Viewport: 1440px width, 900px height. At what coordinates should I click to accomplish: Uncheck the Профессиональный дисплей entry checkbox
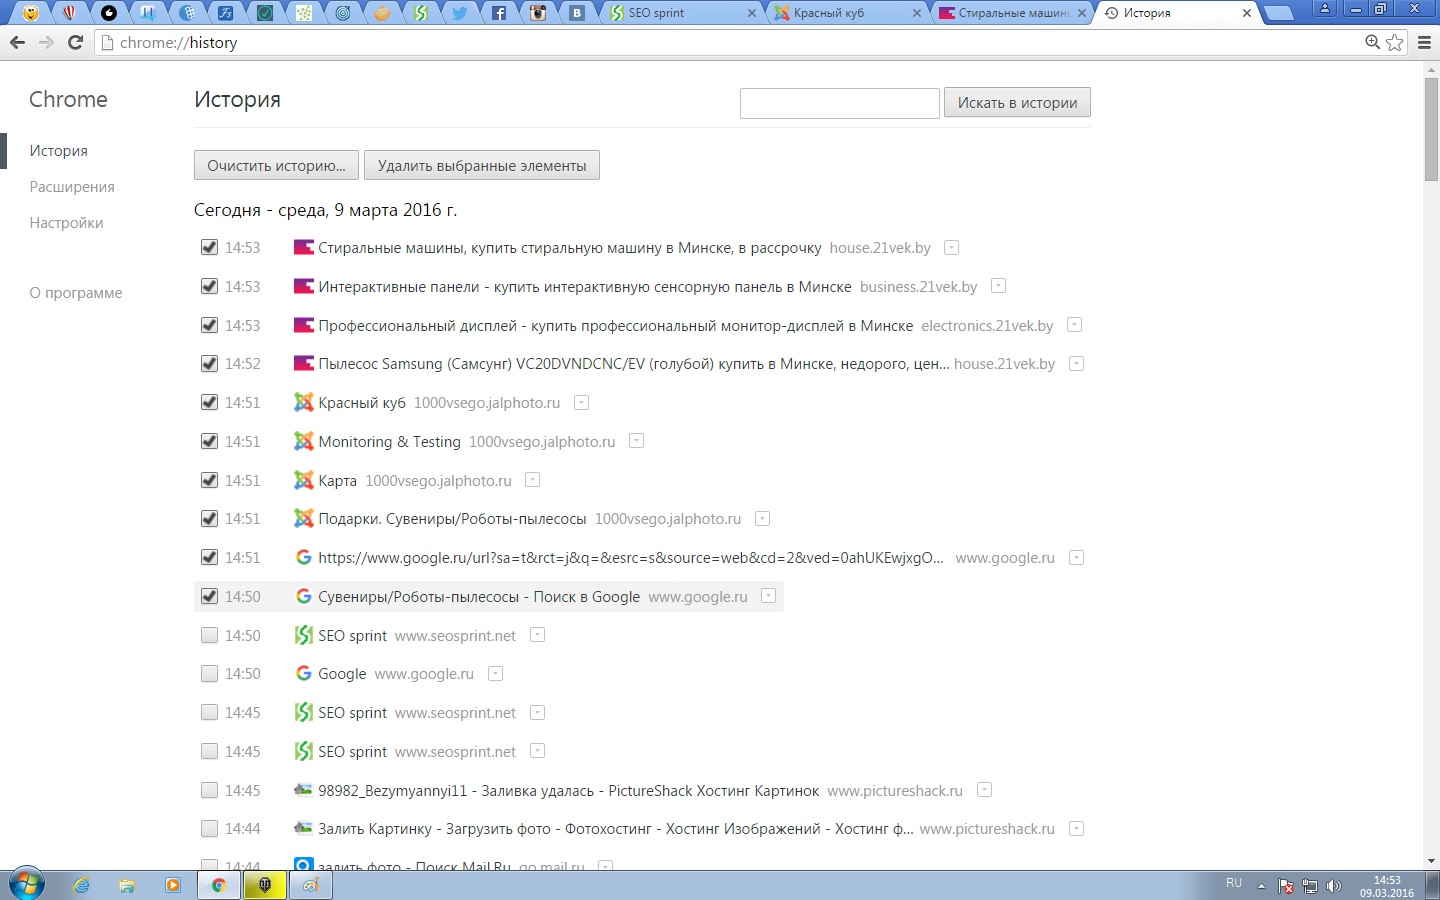209,325
